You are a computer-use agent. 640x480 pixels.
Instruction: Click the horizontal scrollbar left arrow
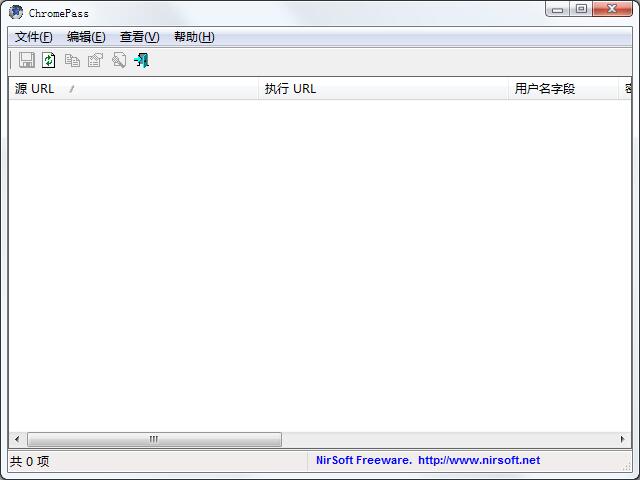pos(17,439)
